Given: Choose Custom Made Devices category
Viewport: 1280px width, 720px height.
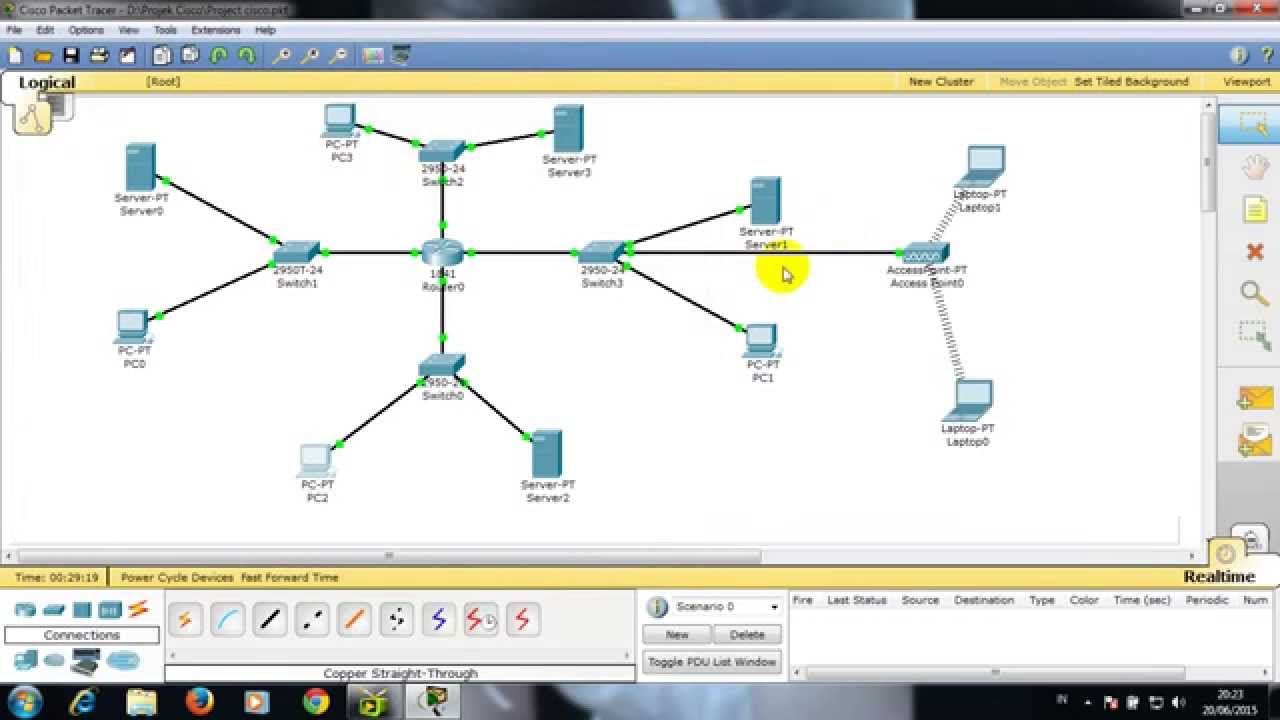Looking at the screenshot, I should pyautogui.click(x=85, y=661).
